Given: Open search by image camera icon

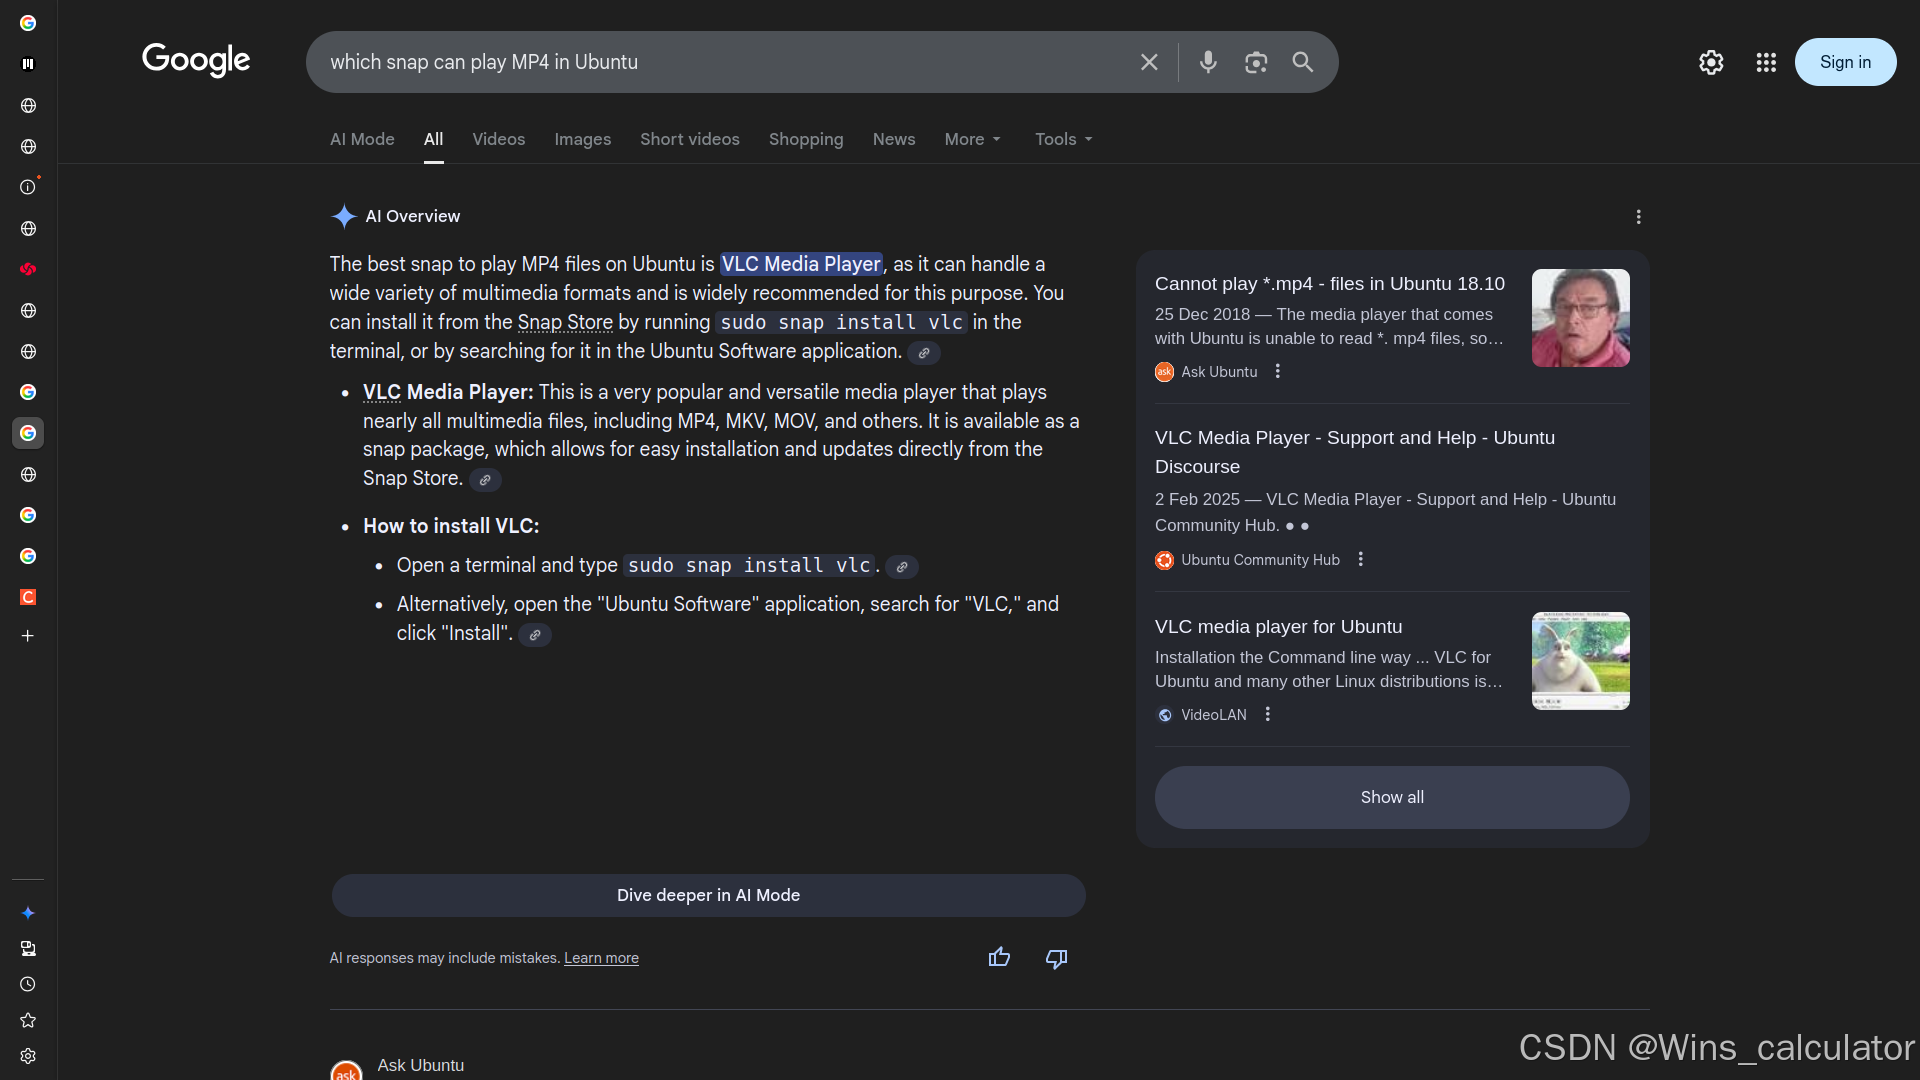Looking at the screenshot, I should click(1256, 62).
